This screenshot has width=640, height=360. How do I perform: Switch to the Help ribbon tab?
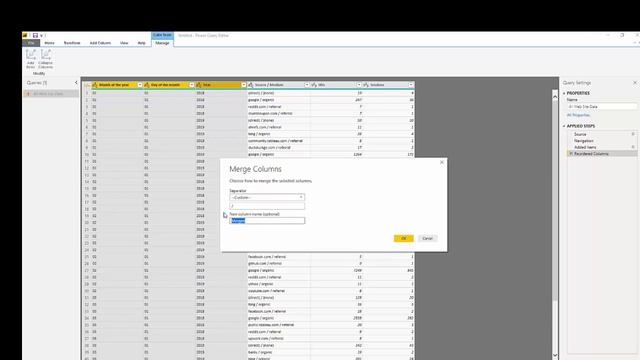point(142,43)
